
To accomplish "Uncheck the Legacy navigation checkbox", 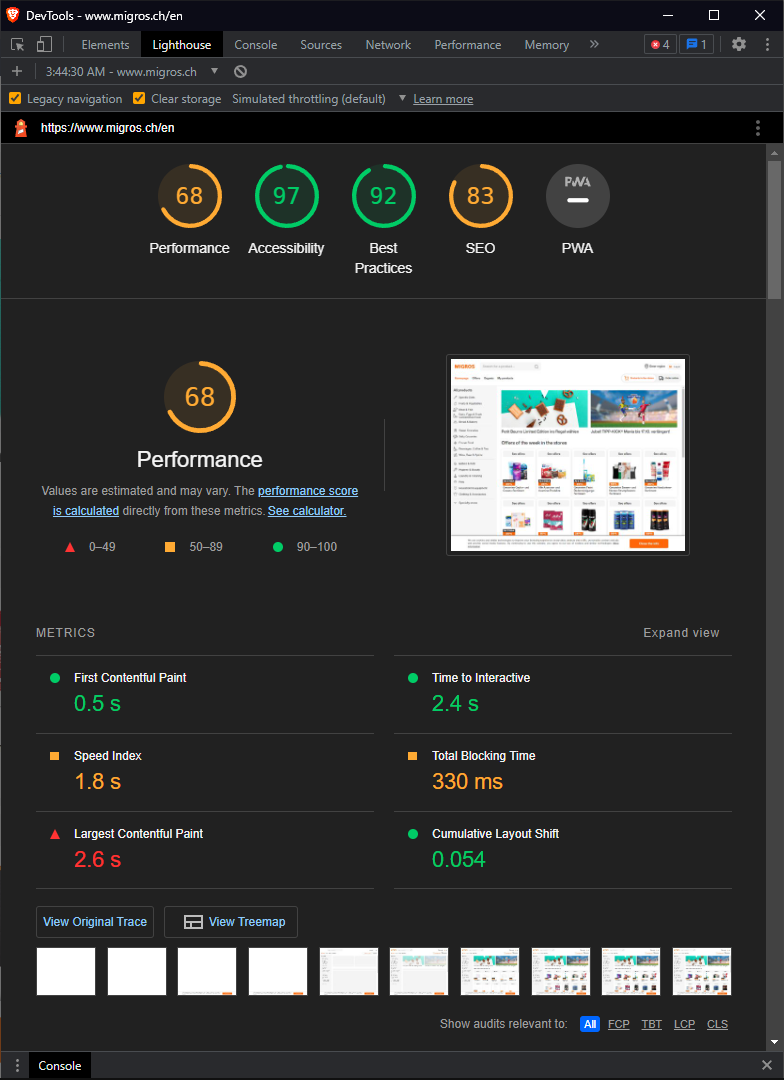I will point(14,98).
